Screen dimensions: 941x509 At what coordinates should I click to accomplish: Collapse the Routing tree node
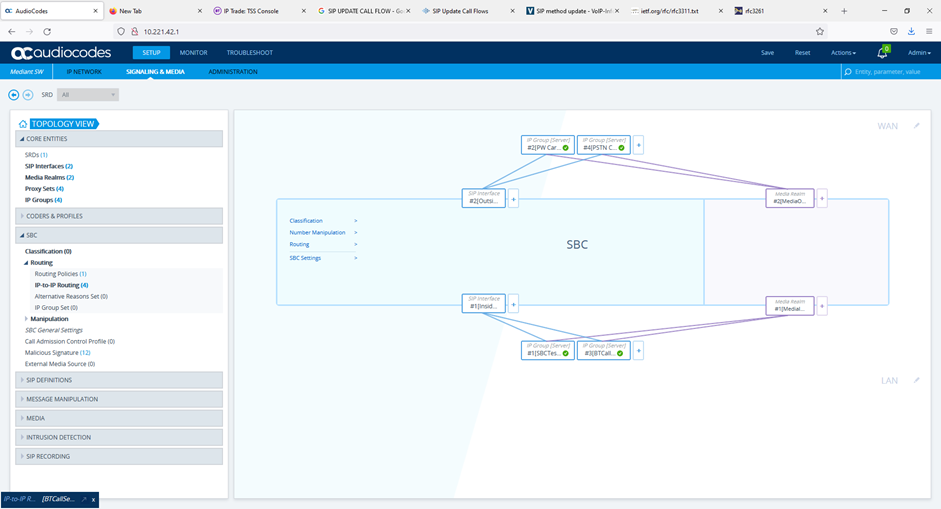click(x=26, y=263)
